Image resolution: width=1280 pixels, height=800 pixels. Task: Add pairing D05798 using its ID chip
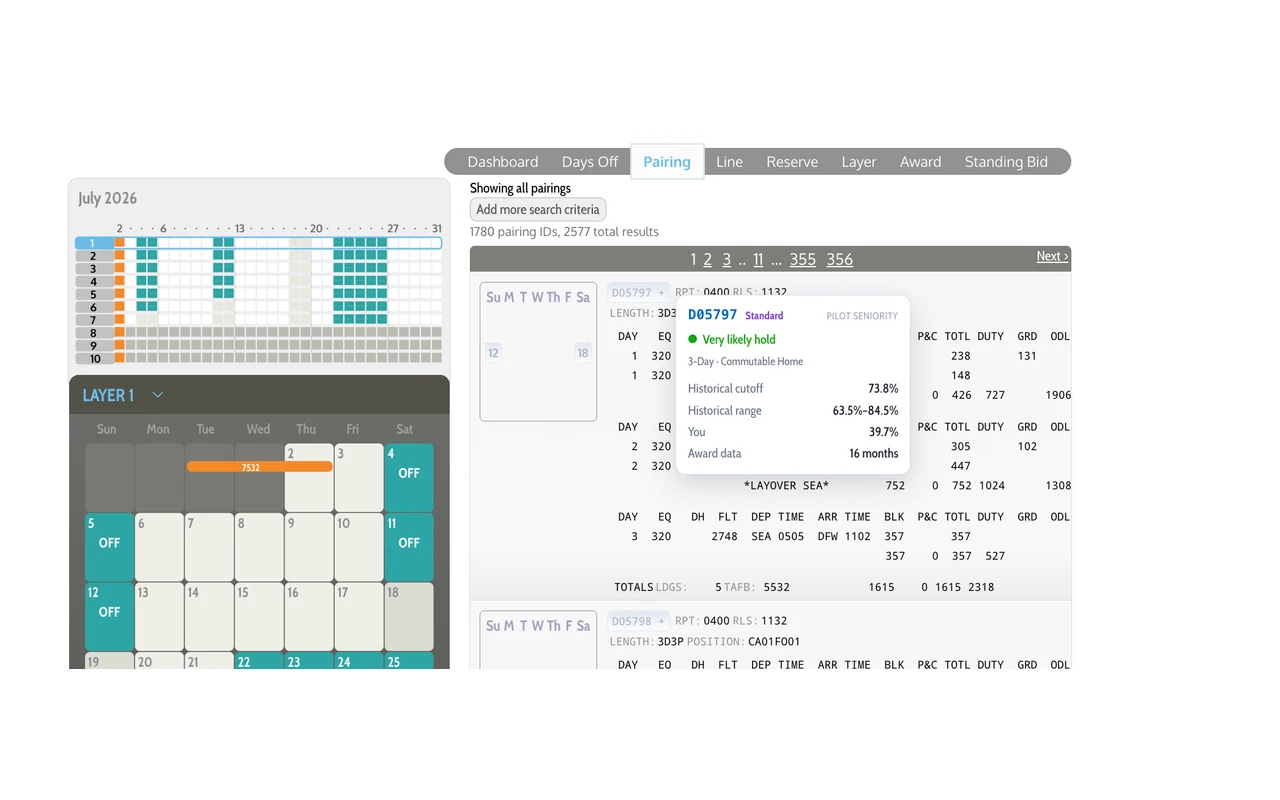[x=639, y=621]
